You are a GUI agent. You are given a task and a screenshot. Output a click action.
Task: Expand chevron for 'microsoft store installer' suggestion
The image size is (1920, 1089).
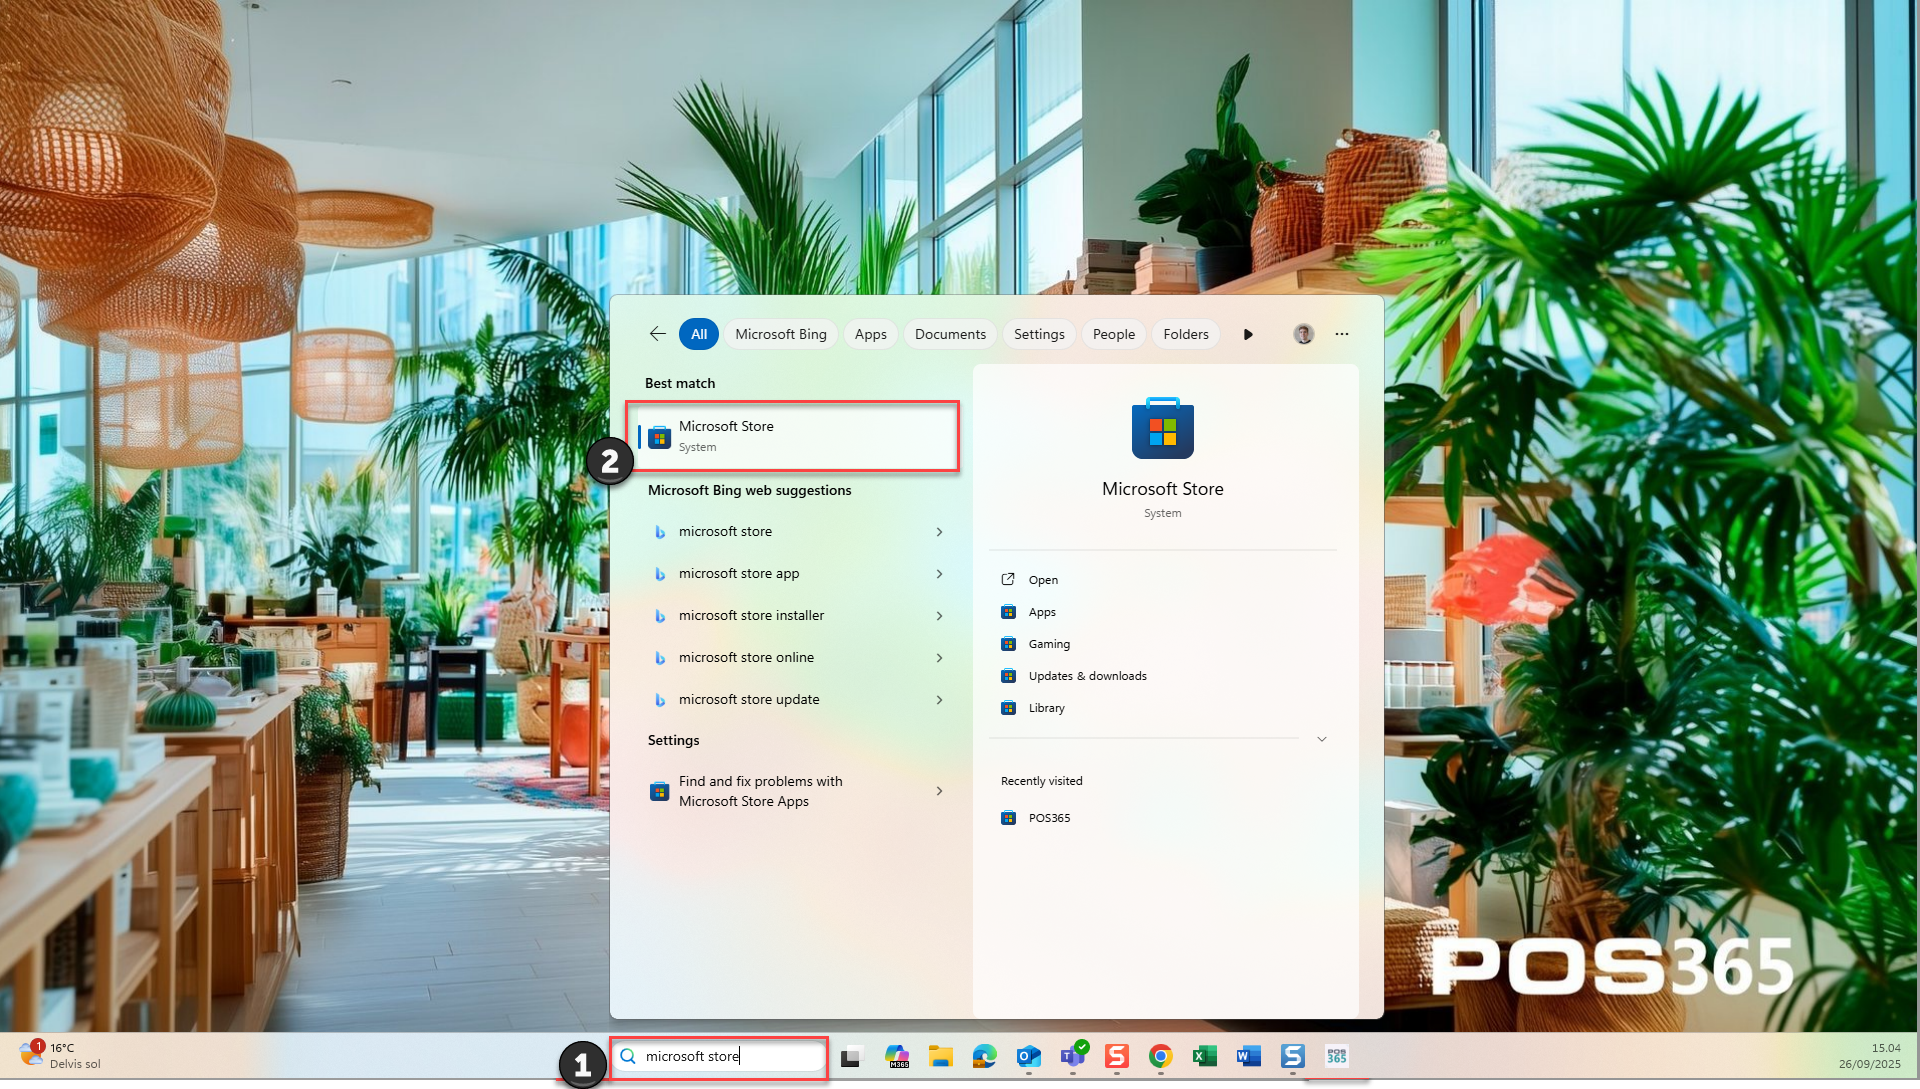point(939,616)
